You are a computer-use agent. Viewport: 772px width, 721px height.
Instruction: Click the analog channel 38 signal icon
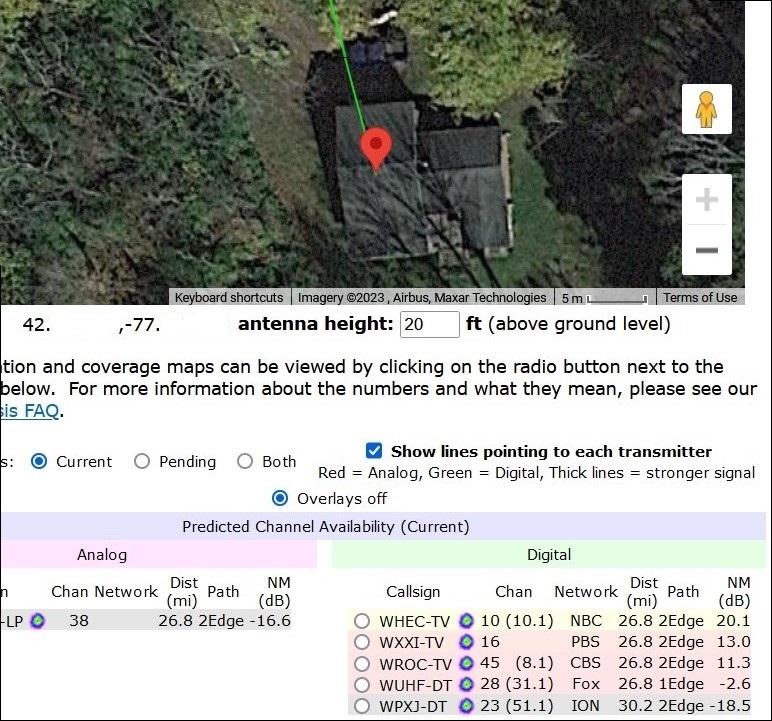[x=37, y=621]
